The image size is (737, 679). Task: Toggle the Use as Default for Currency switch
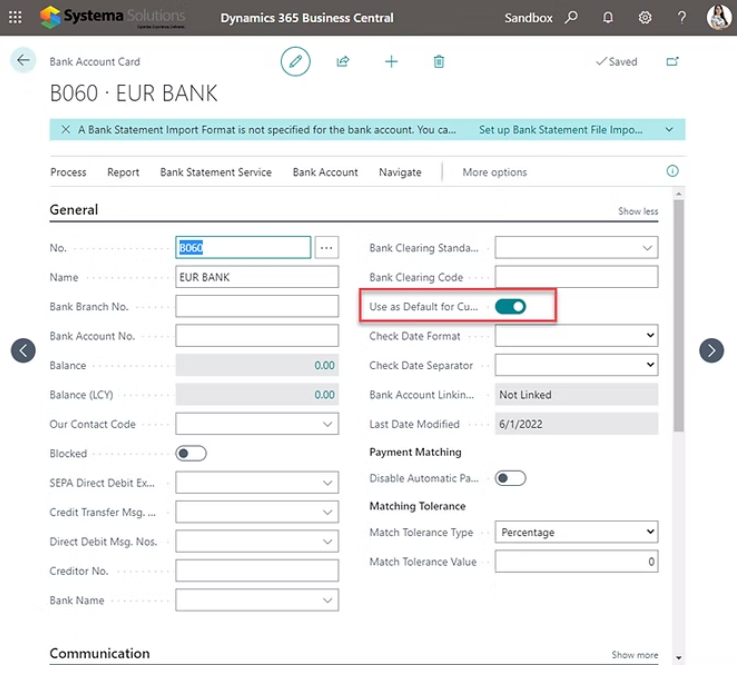tap(510, 306)
